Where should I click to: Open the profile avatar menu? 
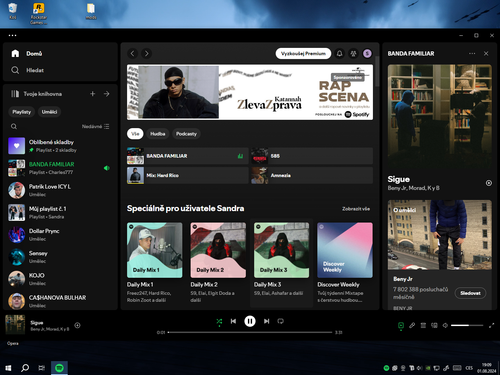[x=367, y=54]
